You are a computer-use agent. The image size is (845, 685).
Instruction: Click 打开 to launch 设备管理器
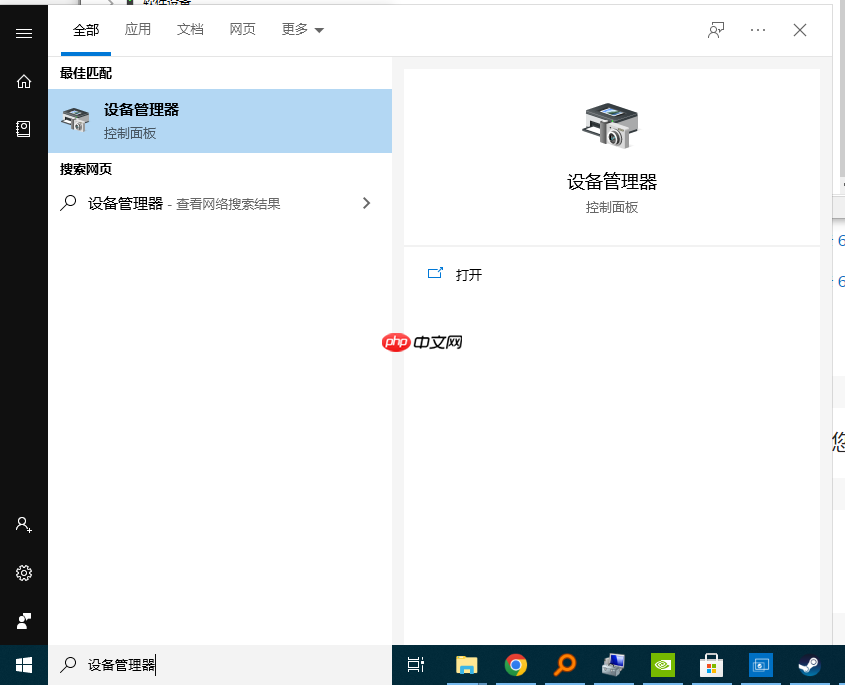470,275
